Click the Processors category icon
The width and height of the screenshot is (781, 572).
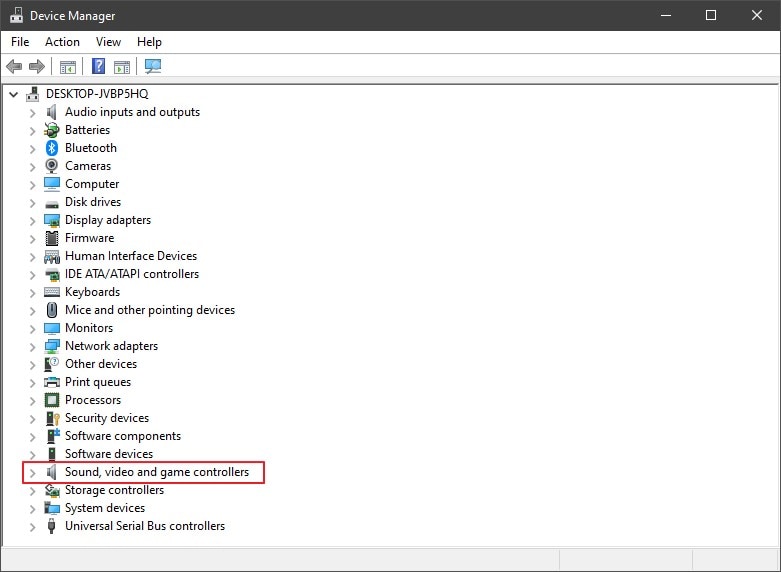pyautogui.click(x=52, y=400)
